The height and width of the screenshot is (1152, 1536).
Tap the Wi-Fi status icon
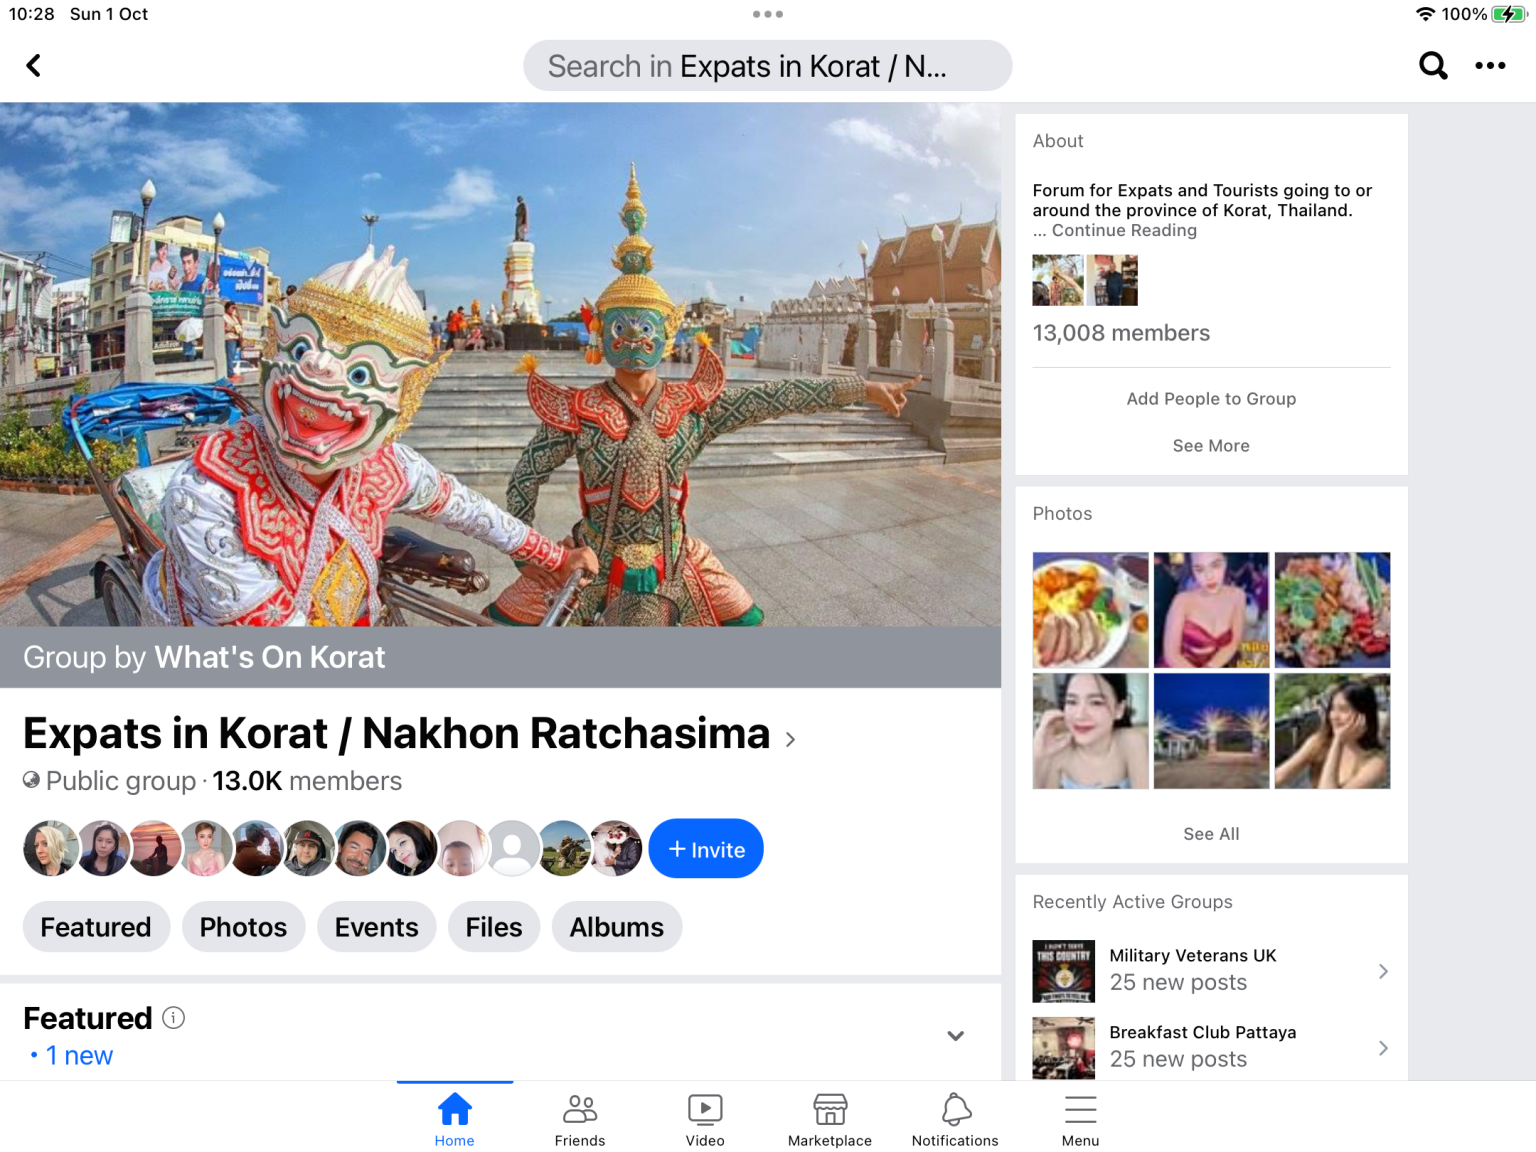click(x=1425, y=14)
